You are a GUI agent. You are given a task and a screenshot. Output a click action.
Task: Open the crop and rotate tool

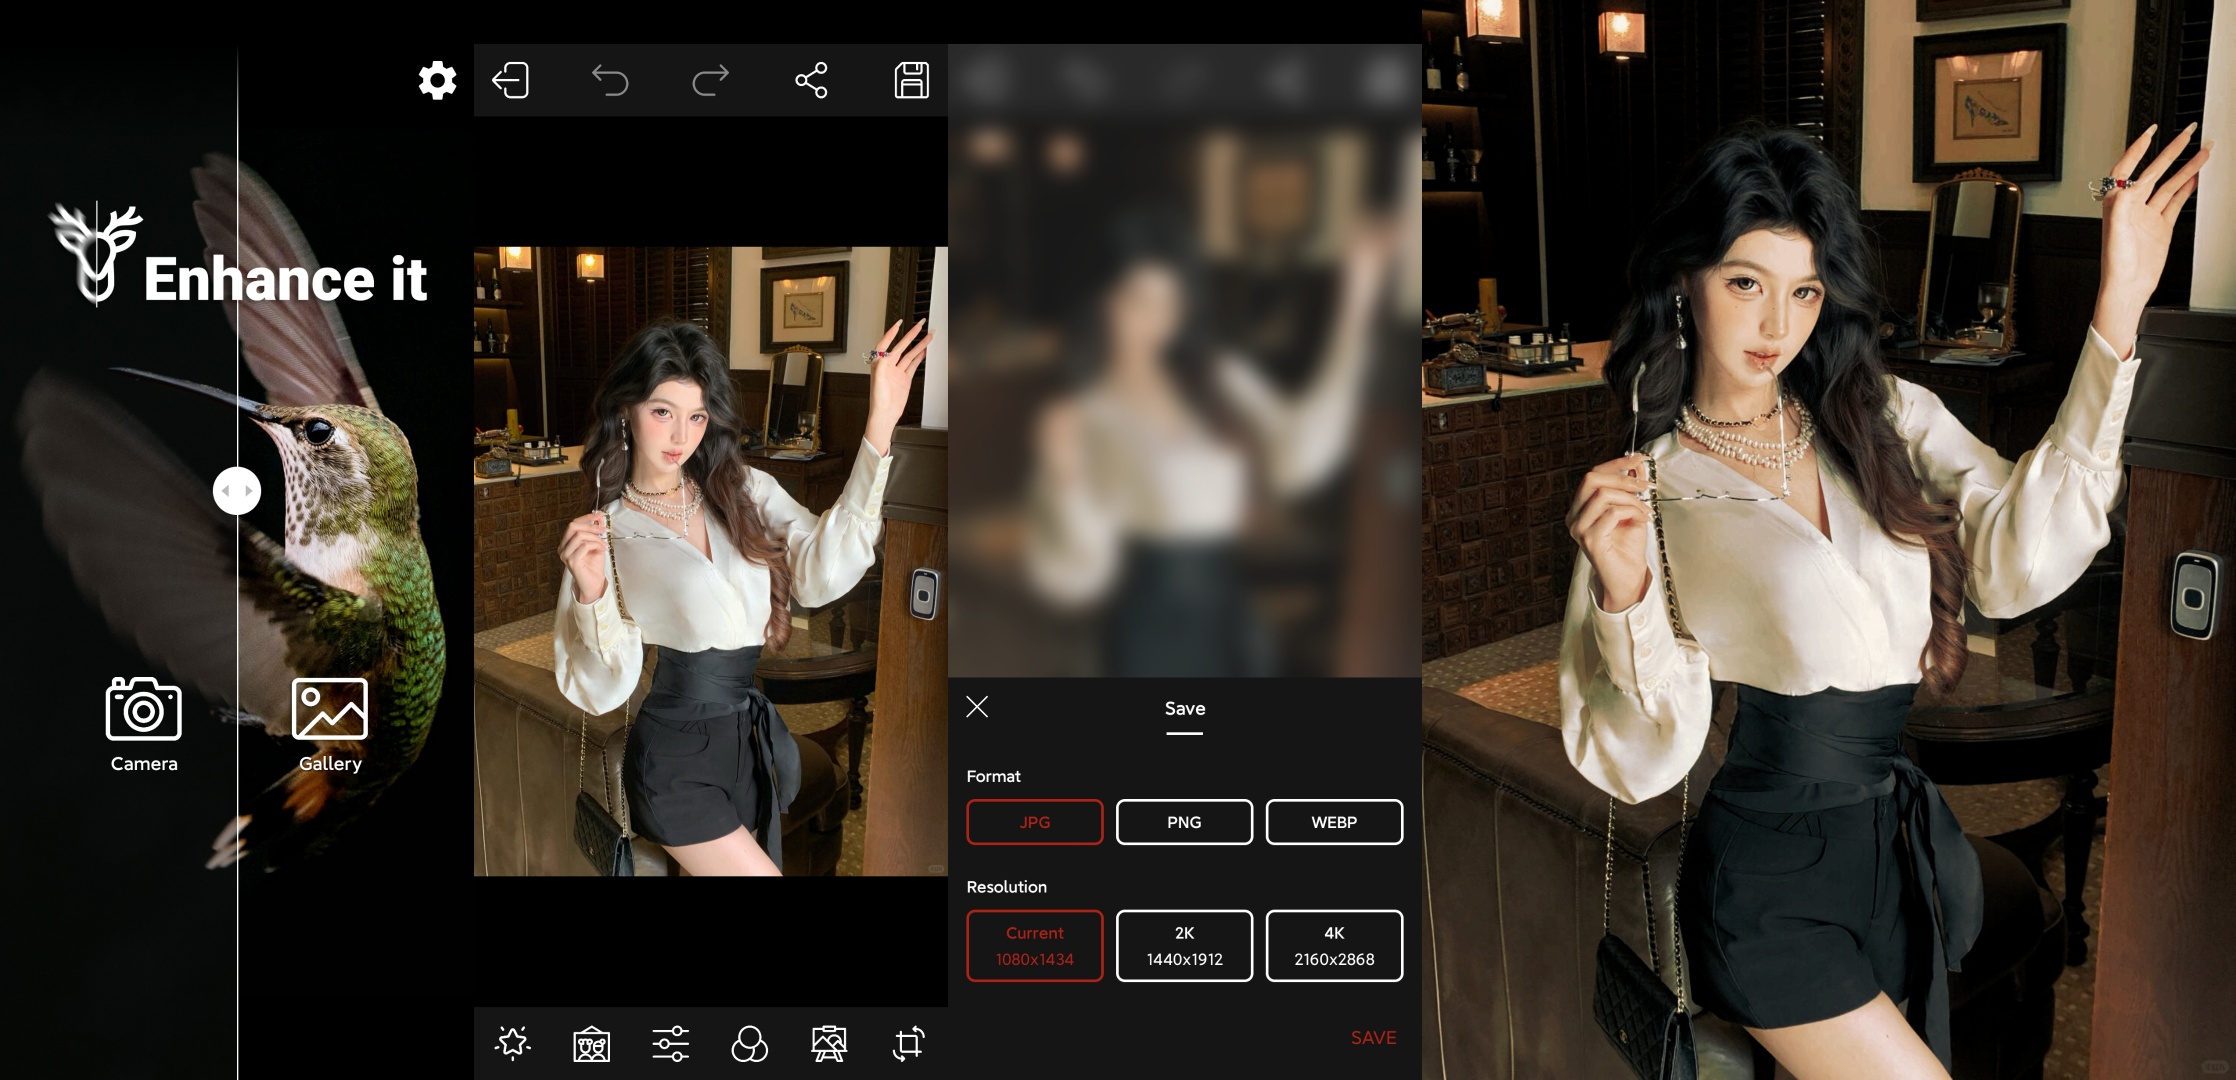pos(908,1044)
